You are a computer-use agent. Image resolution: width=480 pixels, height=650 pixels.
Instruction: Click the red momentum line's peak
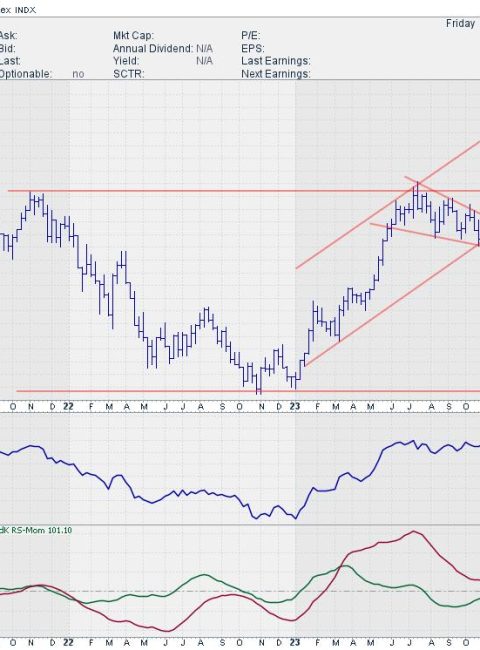tap(413, 531)
